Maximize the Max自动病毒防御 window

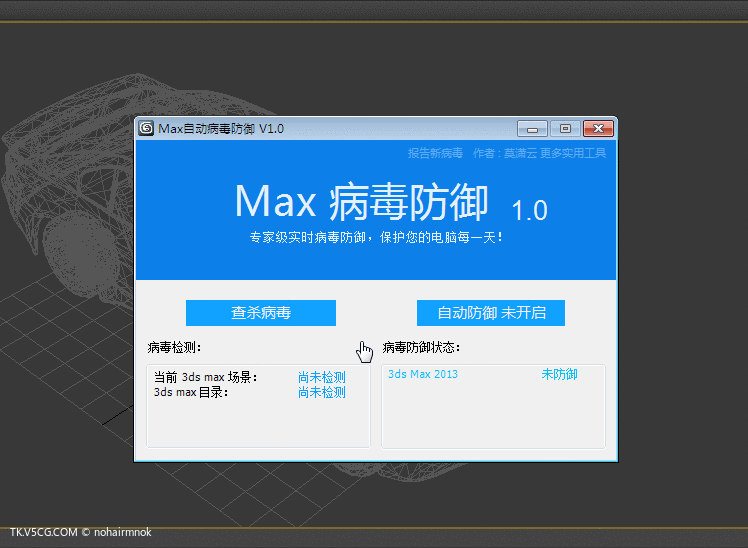coord(565,129)
